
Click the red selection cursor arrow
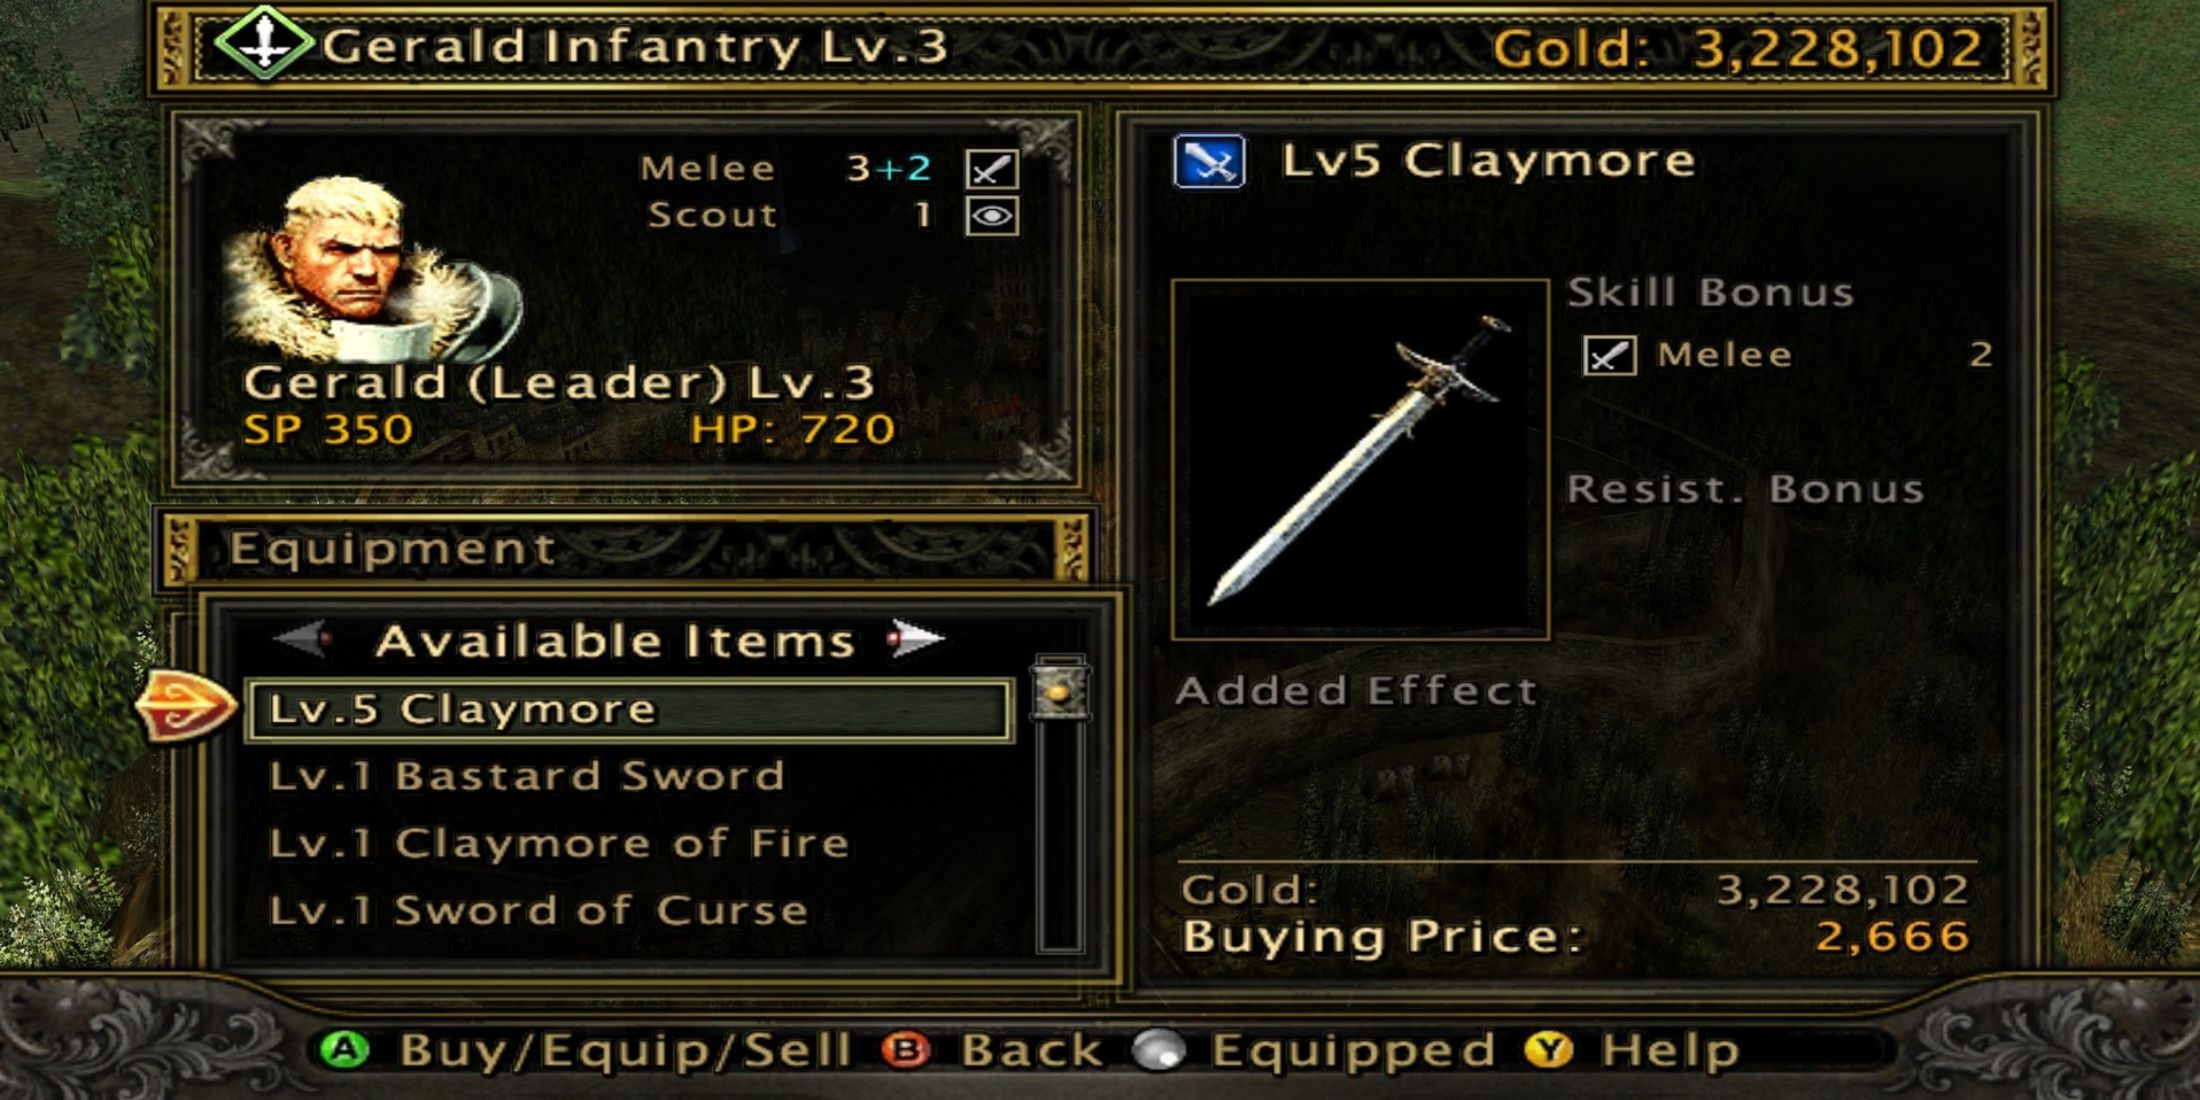(x=186, y=707)
